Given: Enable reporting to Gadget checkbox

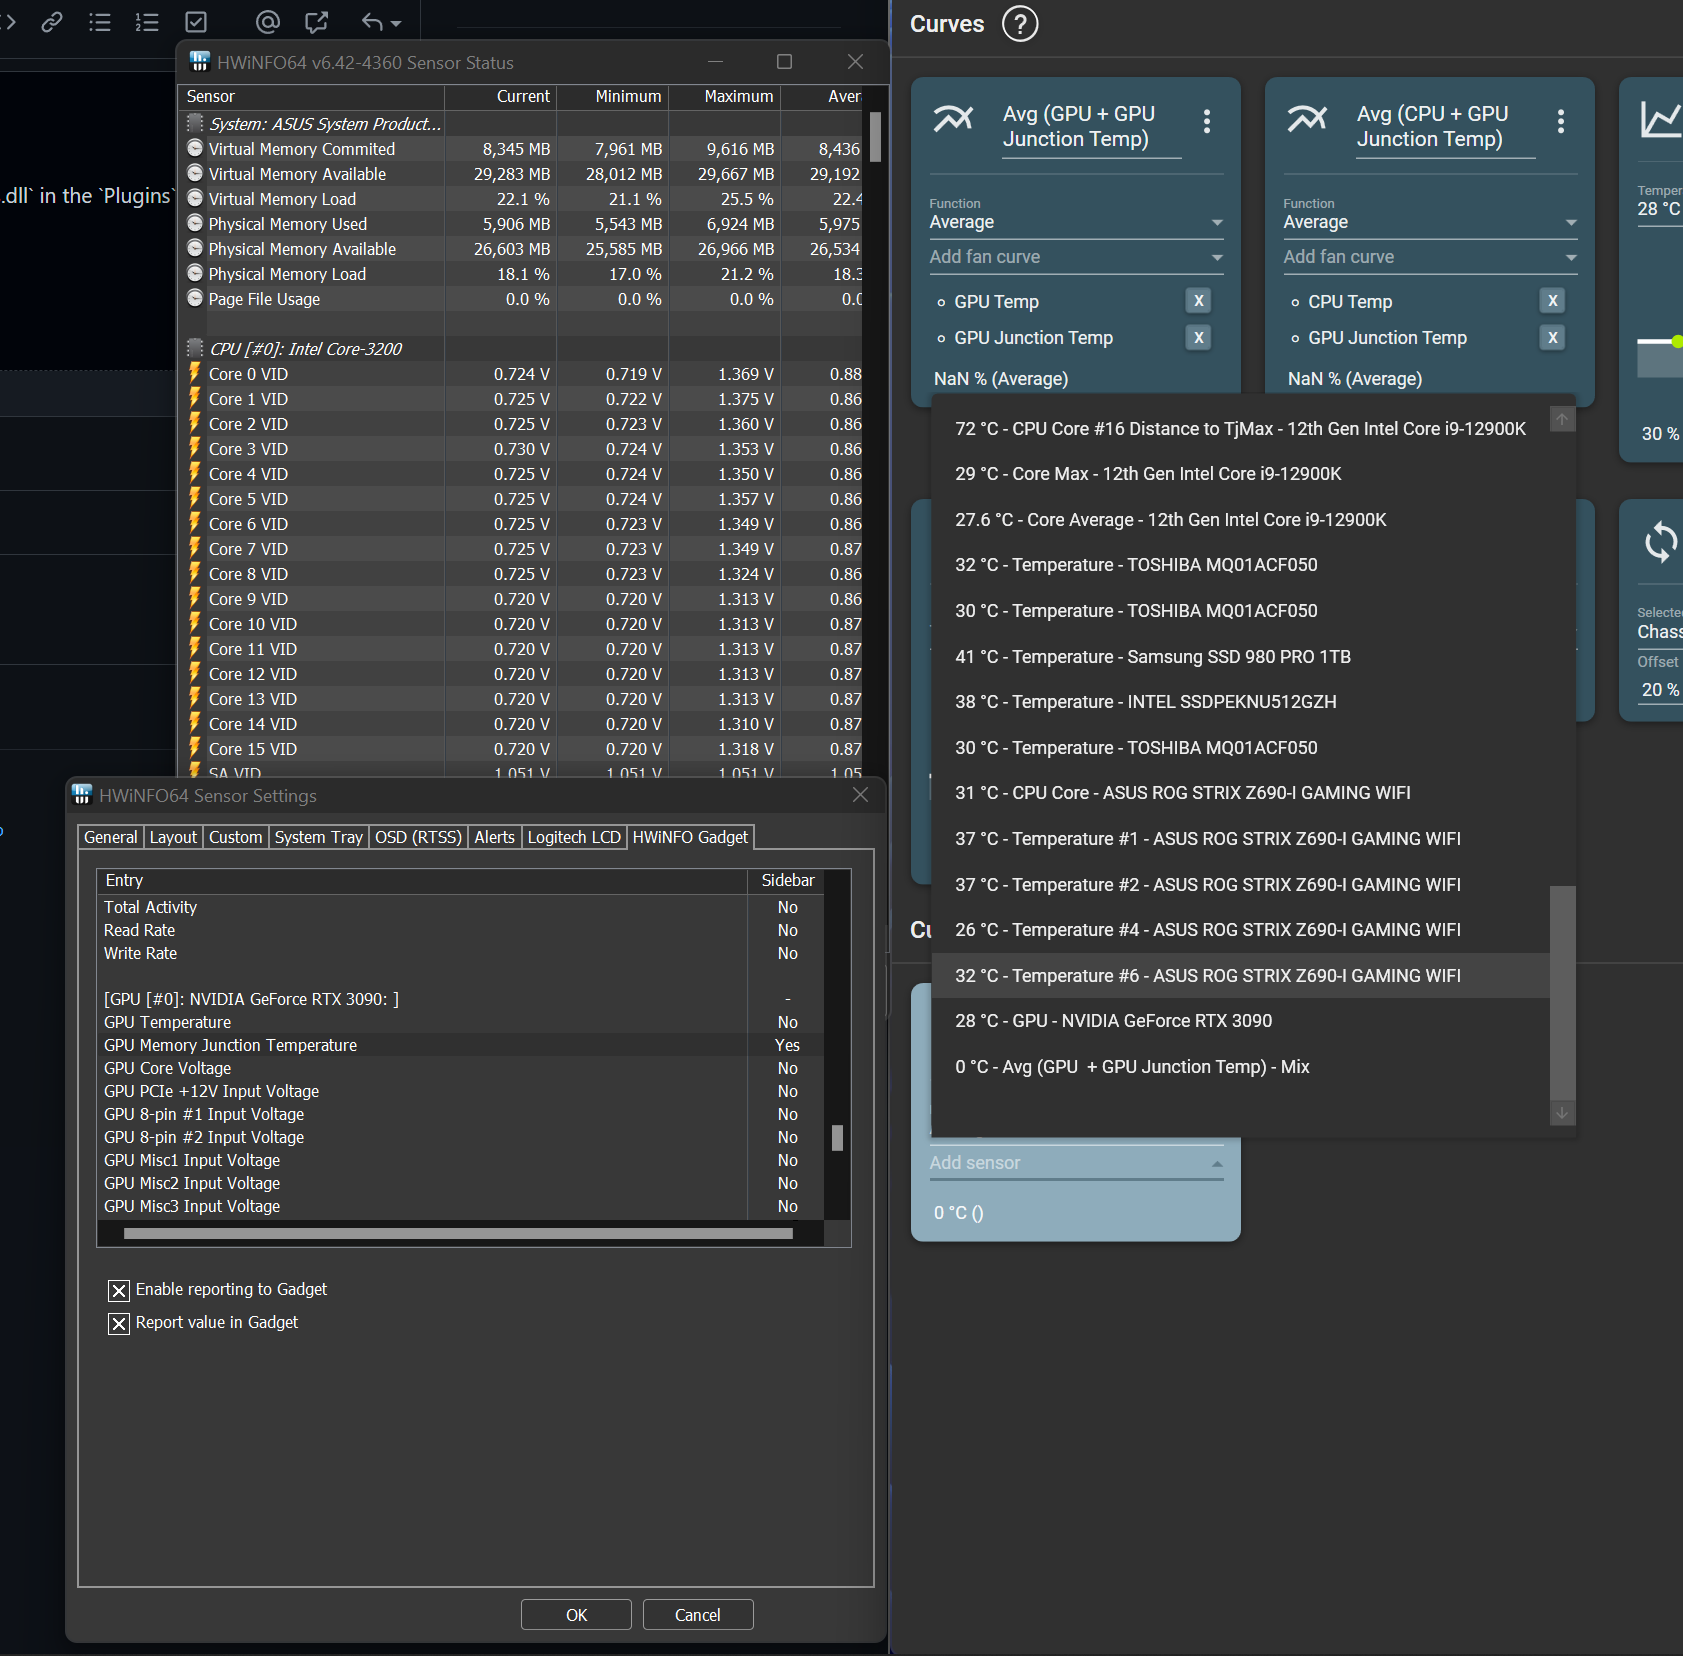Looking at the screenshot, I should (x=119, y=1290).
